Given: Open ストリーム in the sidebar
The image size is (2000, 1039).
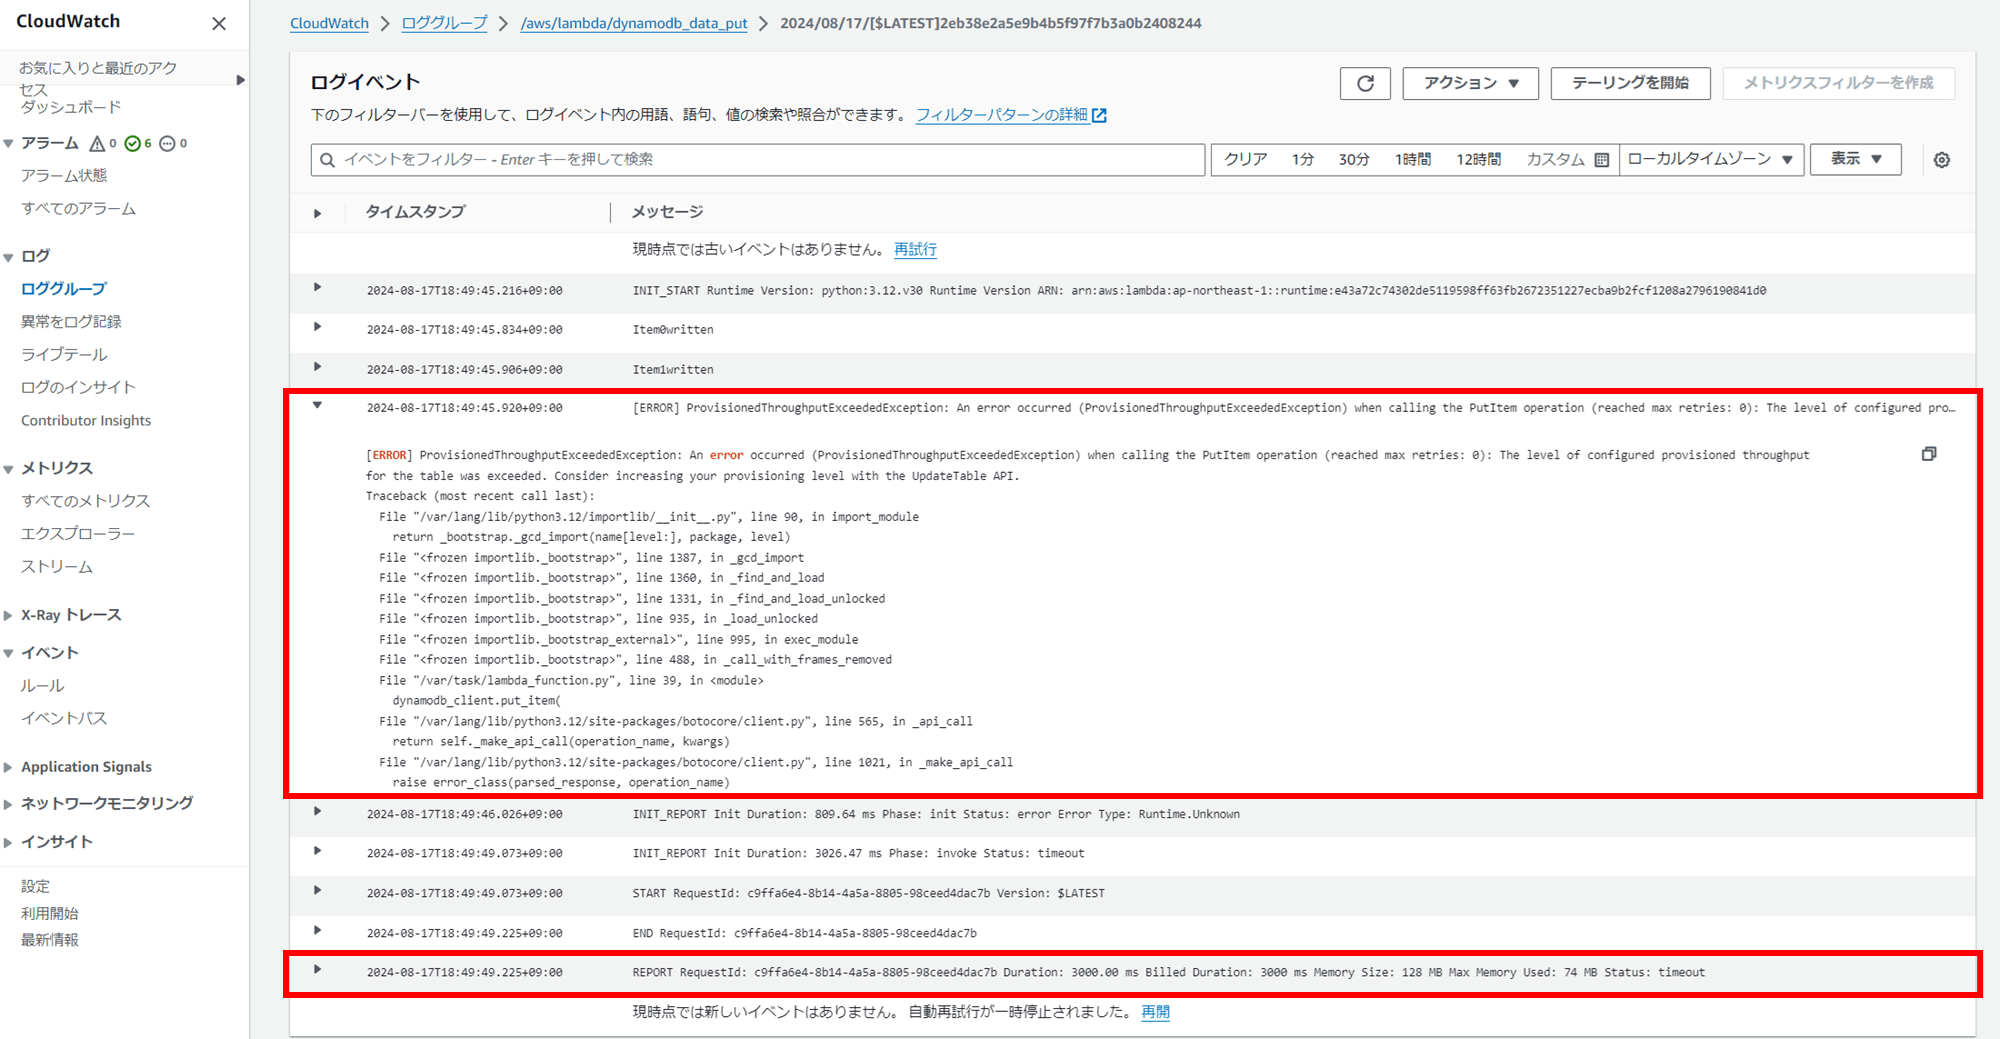Looking at the screenshot, I should (x=57, y=567).
